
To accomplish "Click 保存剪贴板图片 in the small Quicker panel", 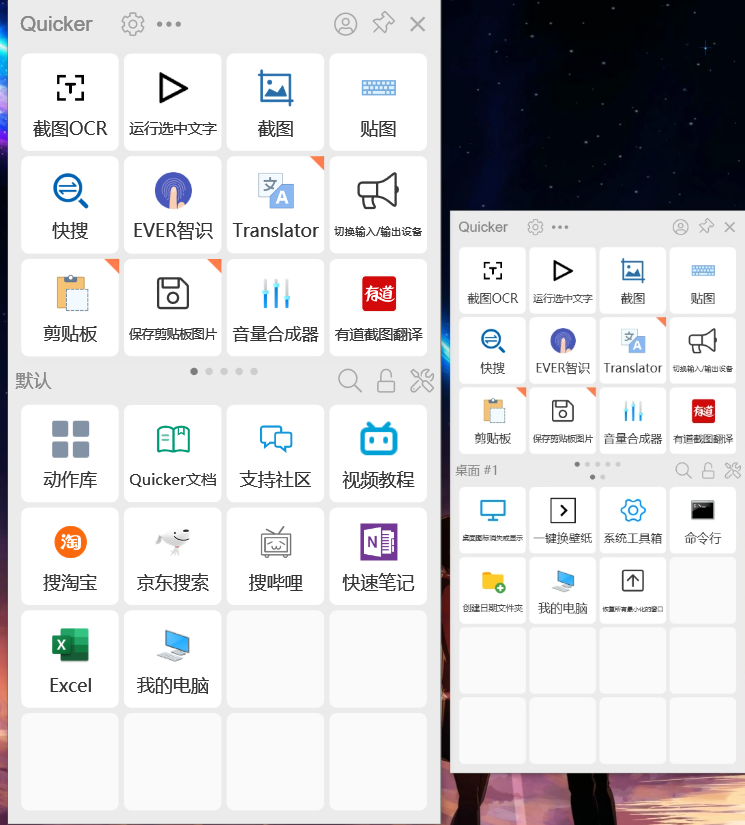I will (x=562, y=420).
